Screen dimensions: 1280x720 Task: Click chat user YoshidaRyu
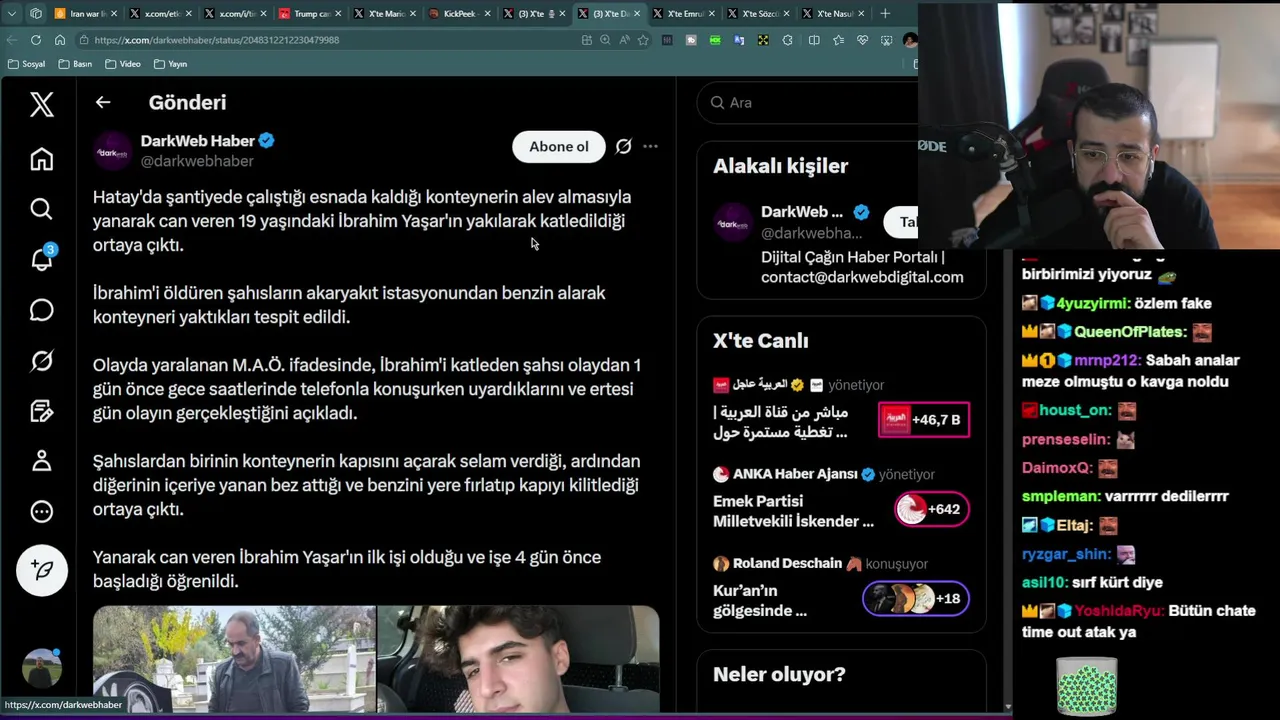tap(1117, 611)
